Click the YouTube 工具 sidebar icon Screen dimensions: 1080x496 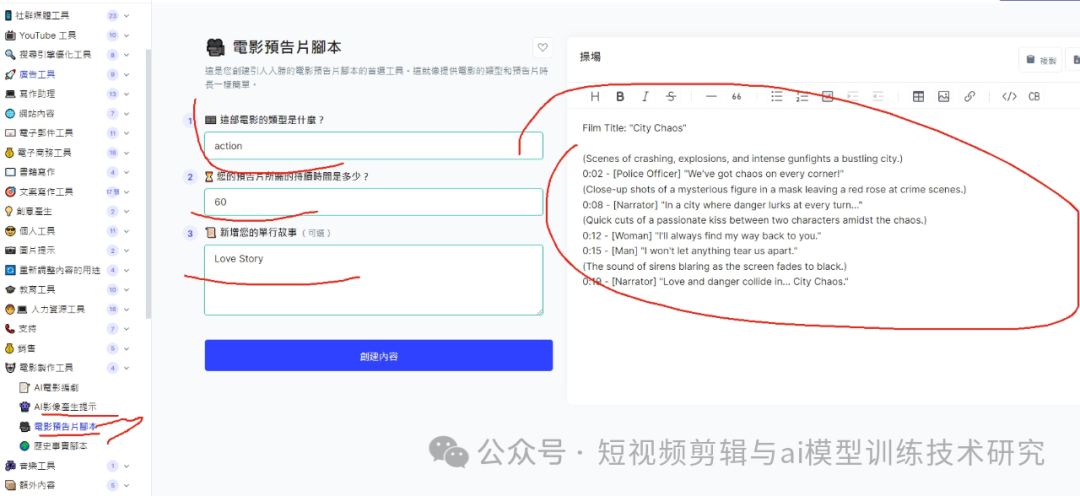click(x=10, y=35)
